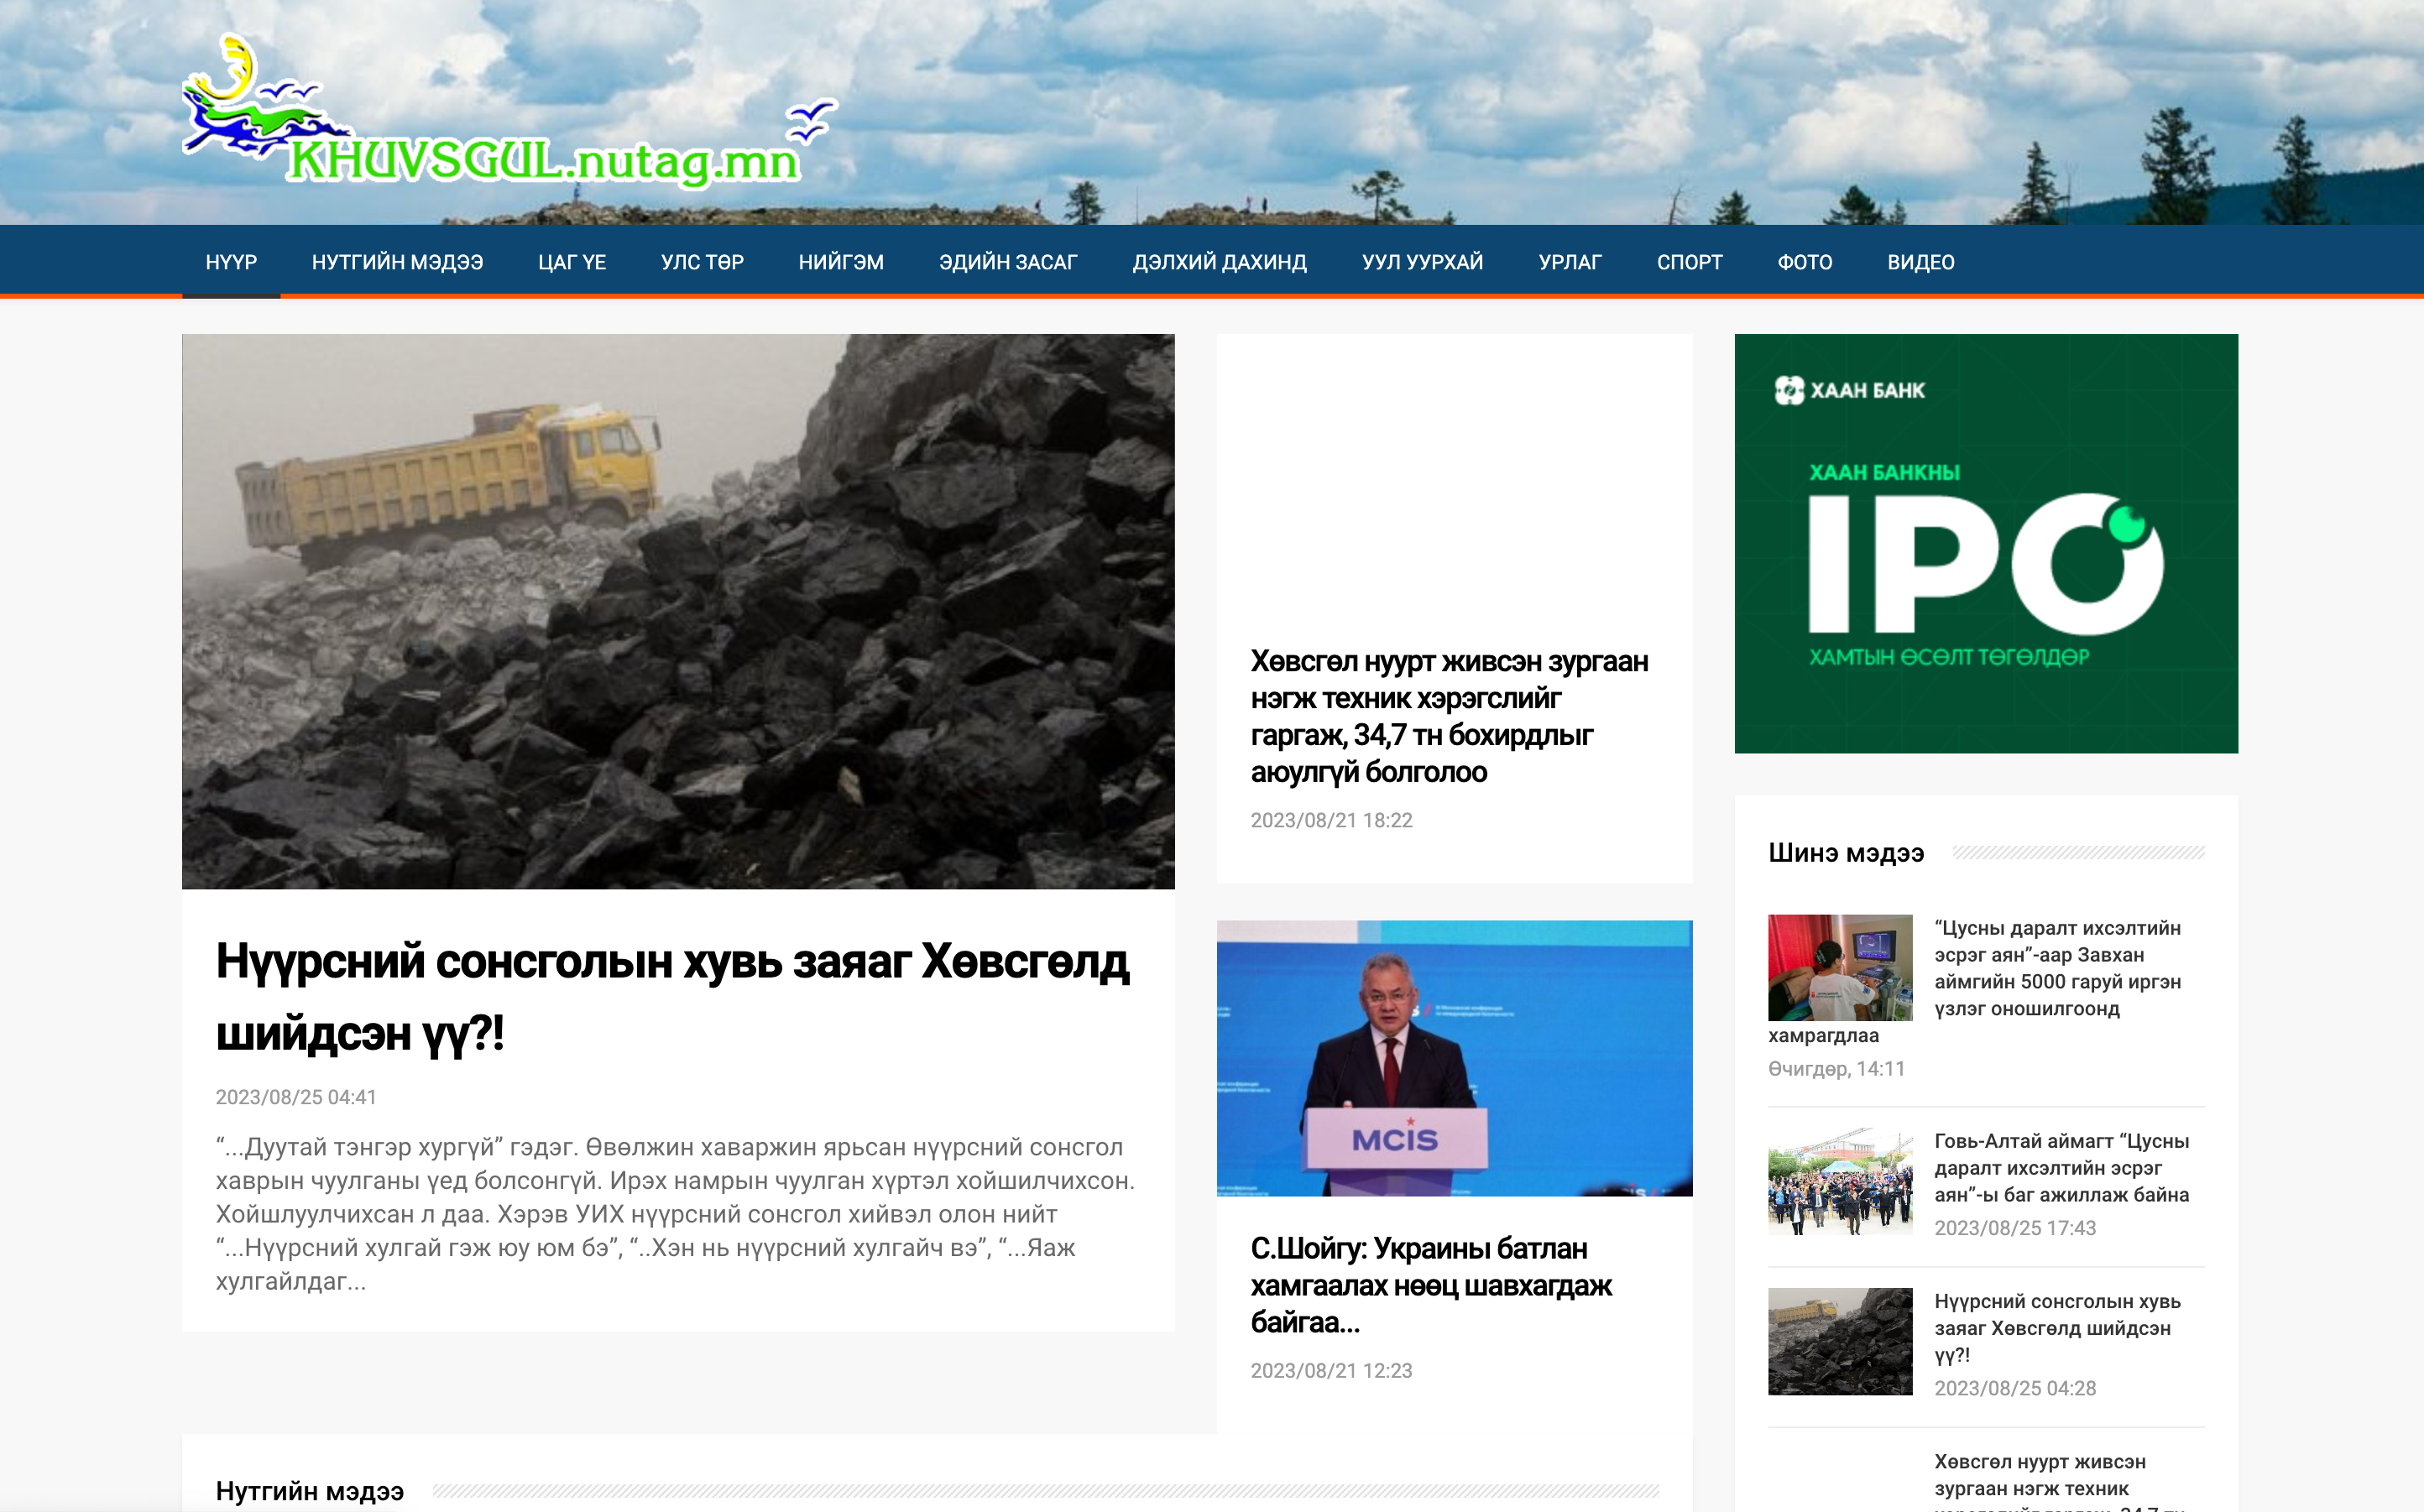
Task: Switch to the СПОРТ section
Action: [1689, 262]
